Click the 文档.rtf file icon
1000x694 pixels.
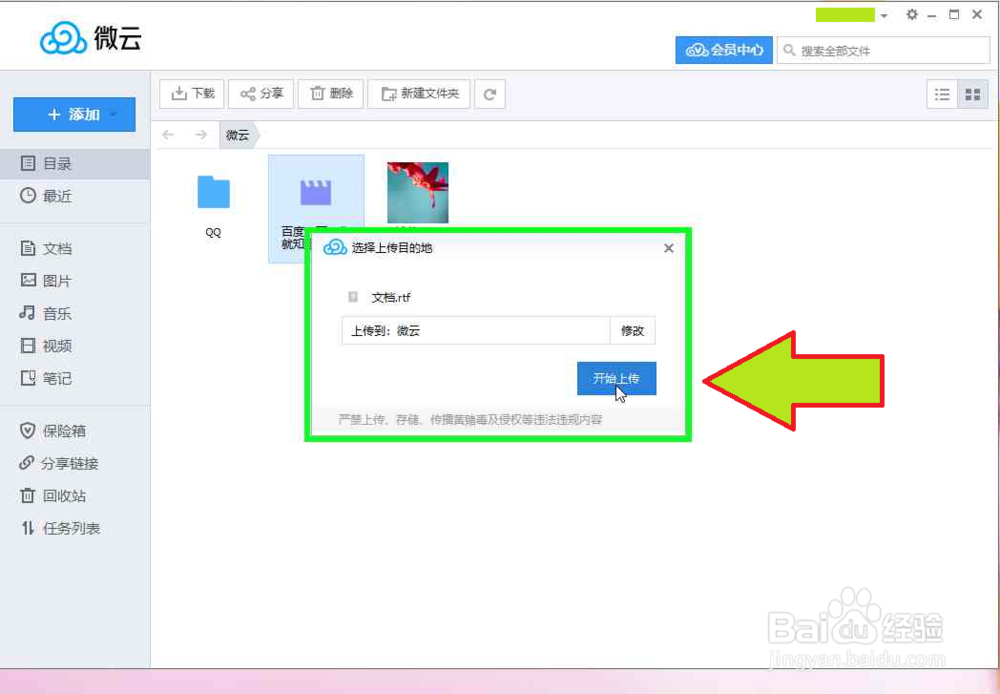click(x=353, y=297)
